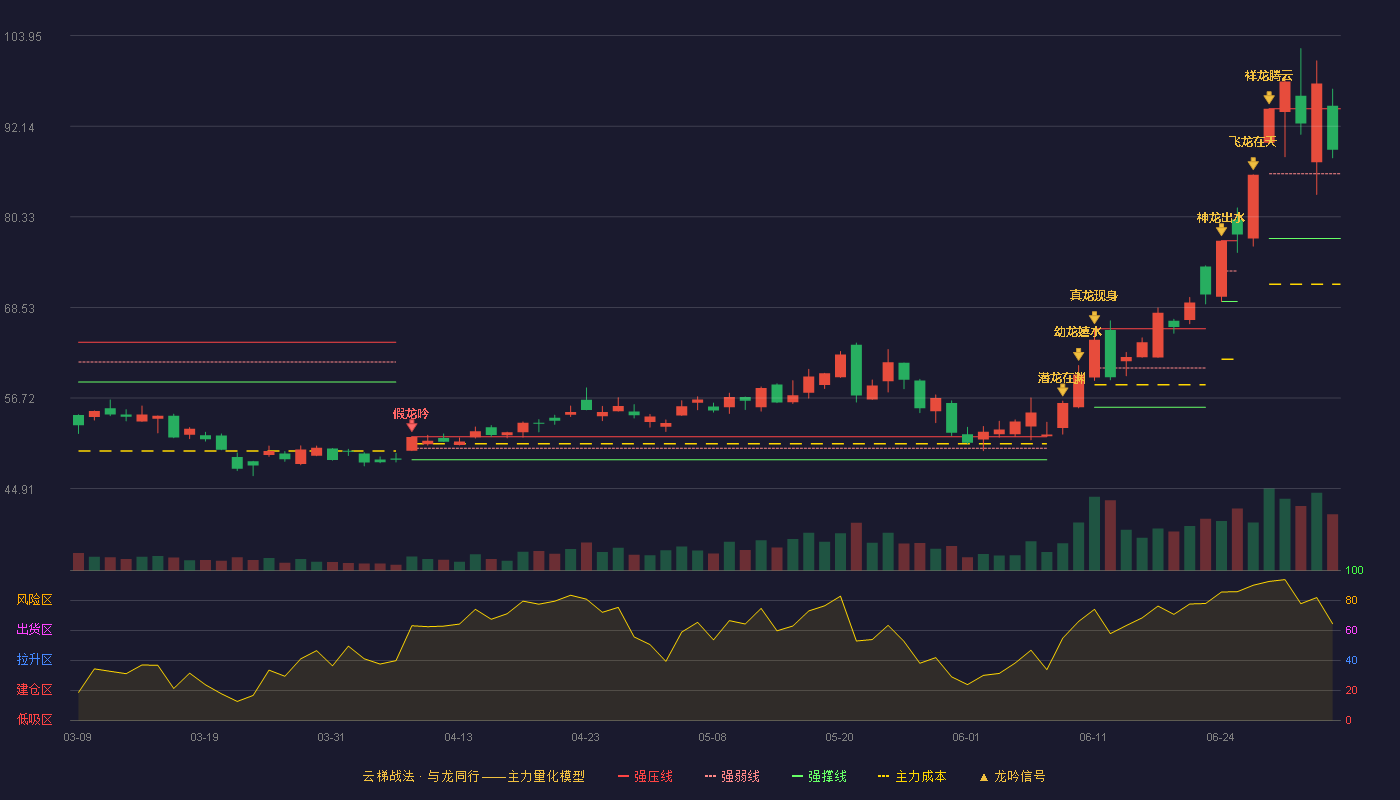
Task: Select the 飞龙在天 signal label
Action: coord(1253,141)
